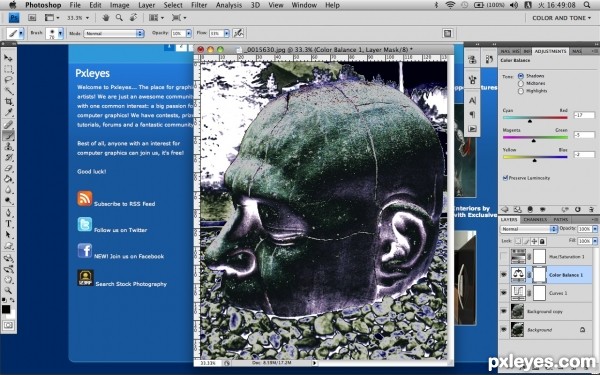
Task: Click the Yellow-Blue slider handle
Action: (535, 160)
